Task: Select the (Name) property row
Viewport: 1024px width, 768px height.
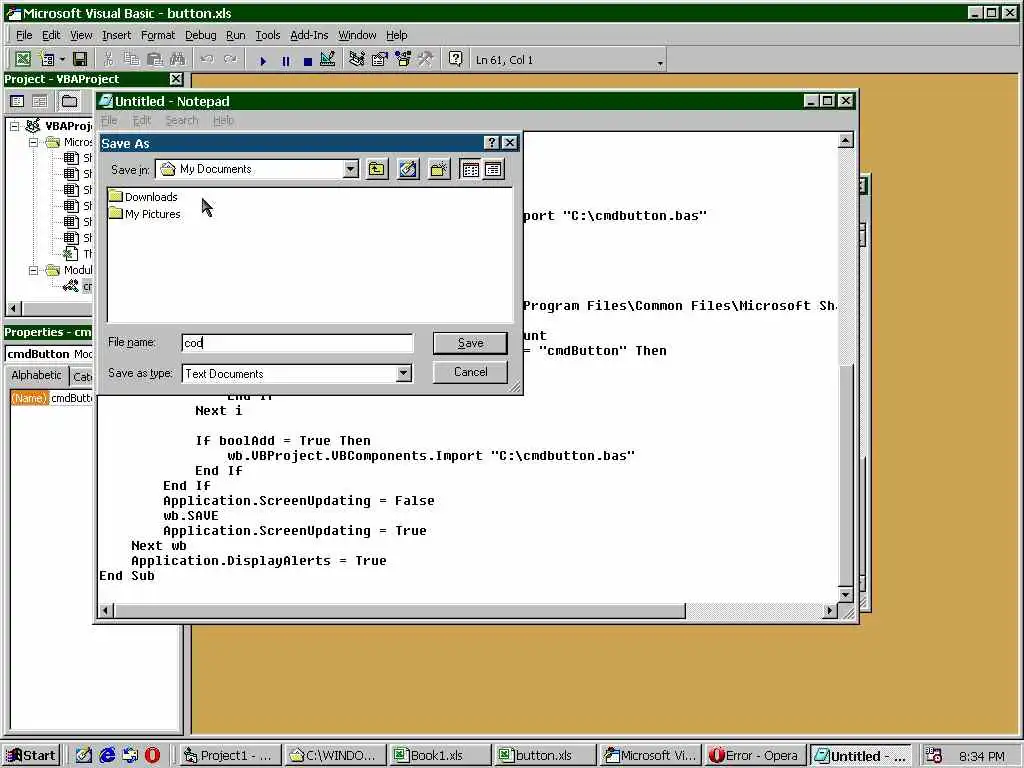Action: (x=51, y=398)
